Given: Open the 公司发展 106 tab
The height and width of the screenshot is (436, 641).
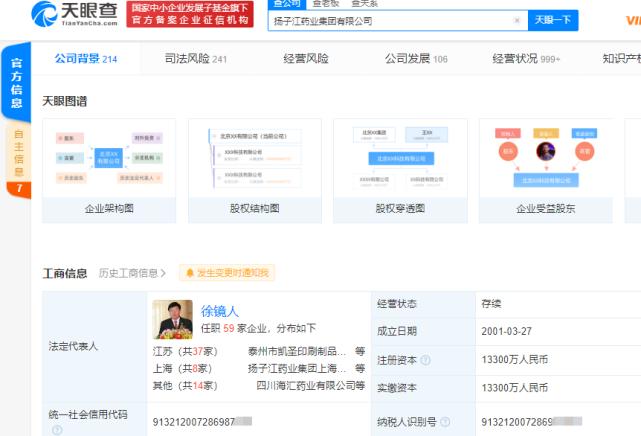Looking at the screenshot, I should point(416,59).
